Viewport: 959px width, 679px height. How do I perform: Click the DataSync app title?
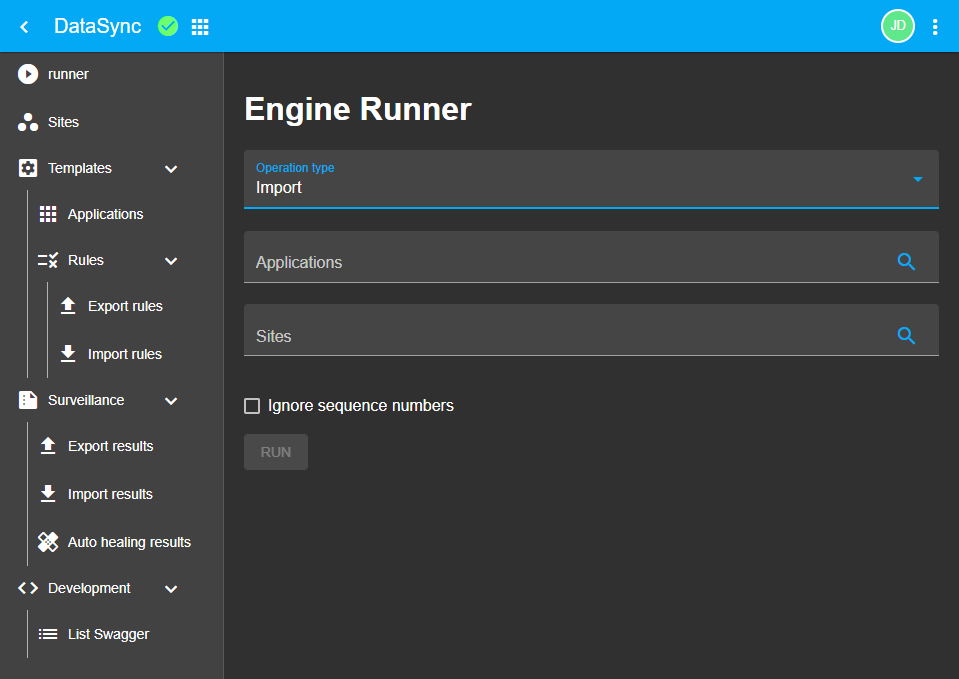coord(98,26)
